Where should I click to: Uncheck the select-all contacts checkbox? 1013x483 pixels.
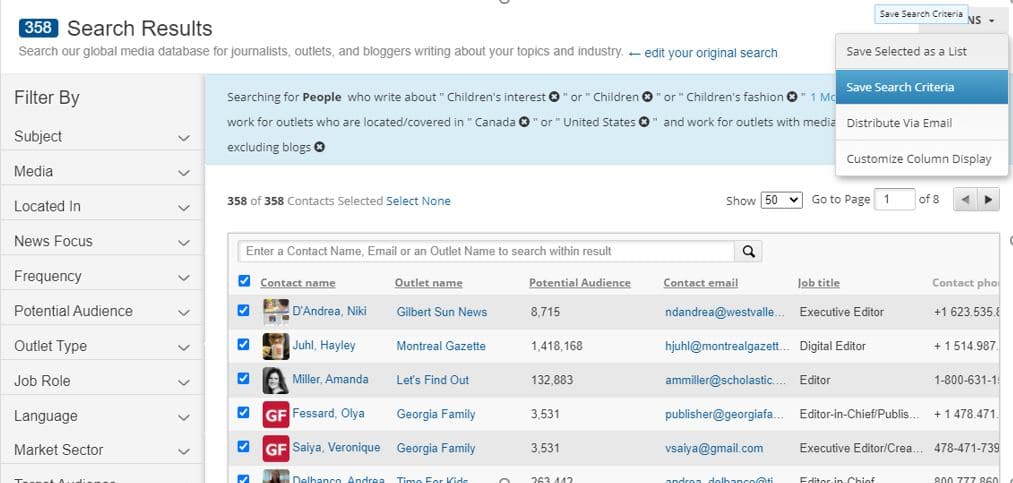(x=244, y=282)
